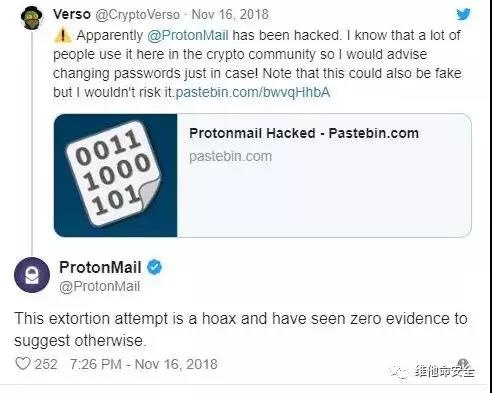The width and height of the screenshot is (492, 393).
Task: Click the 252 likes count
Action: [46, 364]
